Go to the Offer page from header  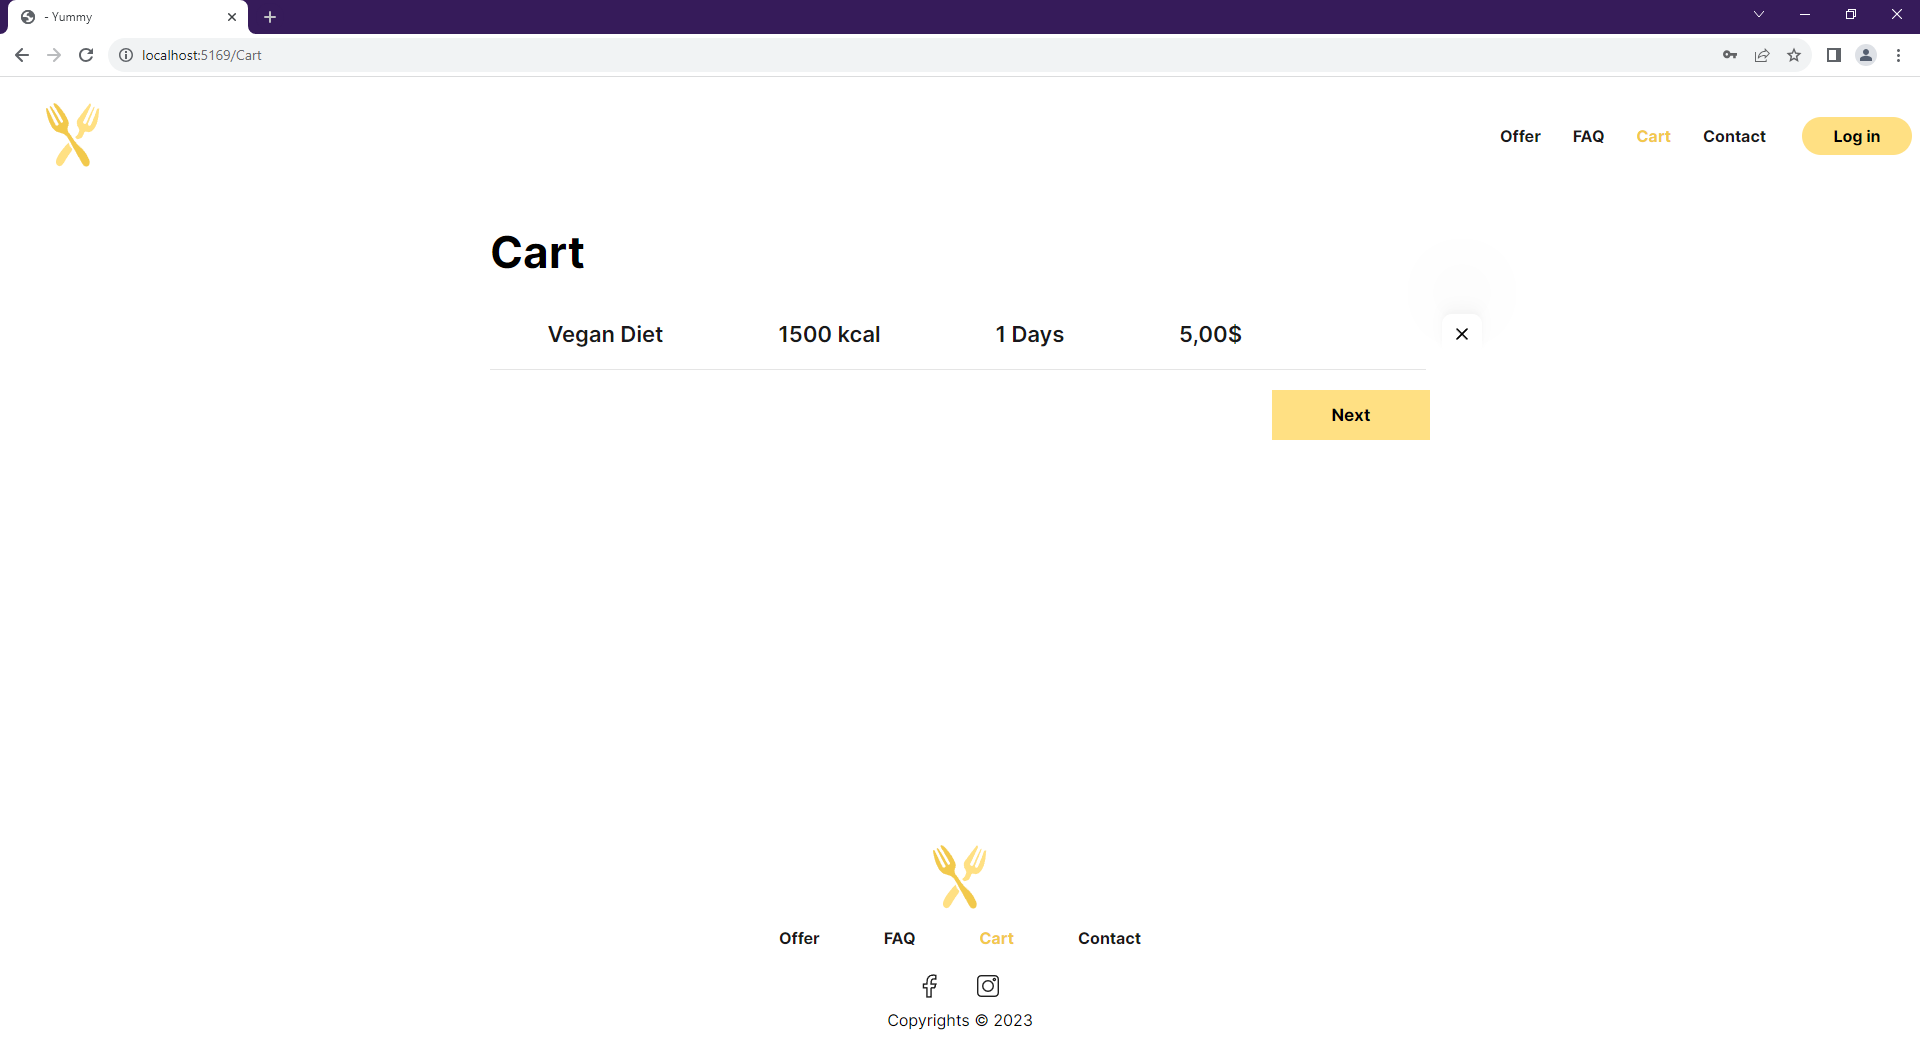click(1520, 136)
